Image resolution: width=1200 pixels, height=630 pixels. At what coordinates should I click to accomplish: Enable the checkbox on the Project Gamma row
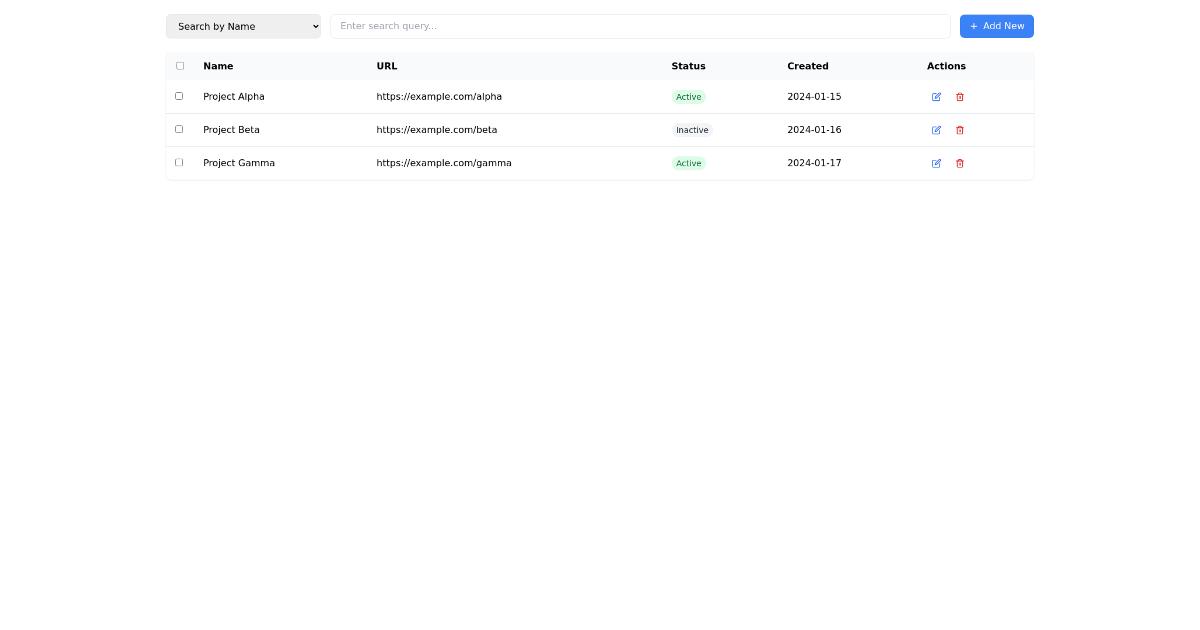(179, 162)
